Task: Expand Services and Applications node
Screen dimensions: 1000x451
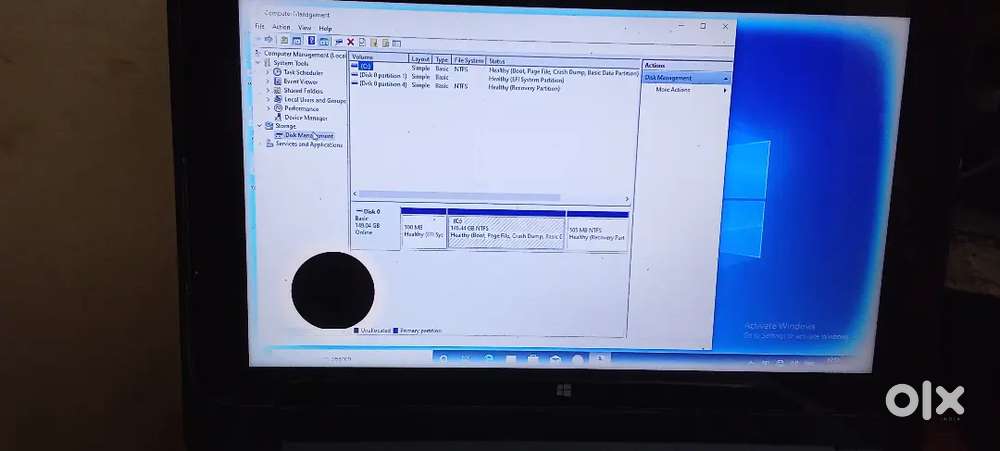Action: [260, 144]
